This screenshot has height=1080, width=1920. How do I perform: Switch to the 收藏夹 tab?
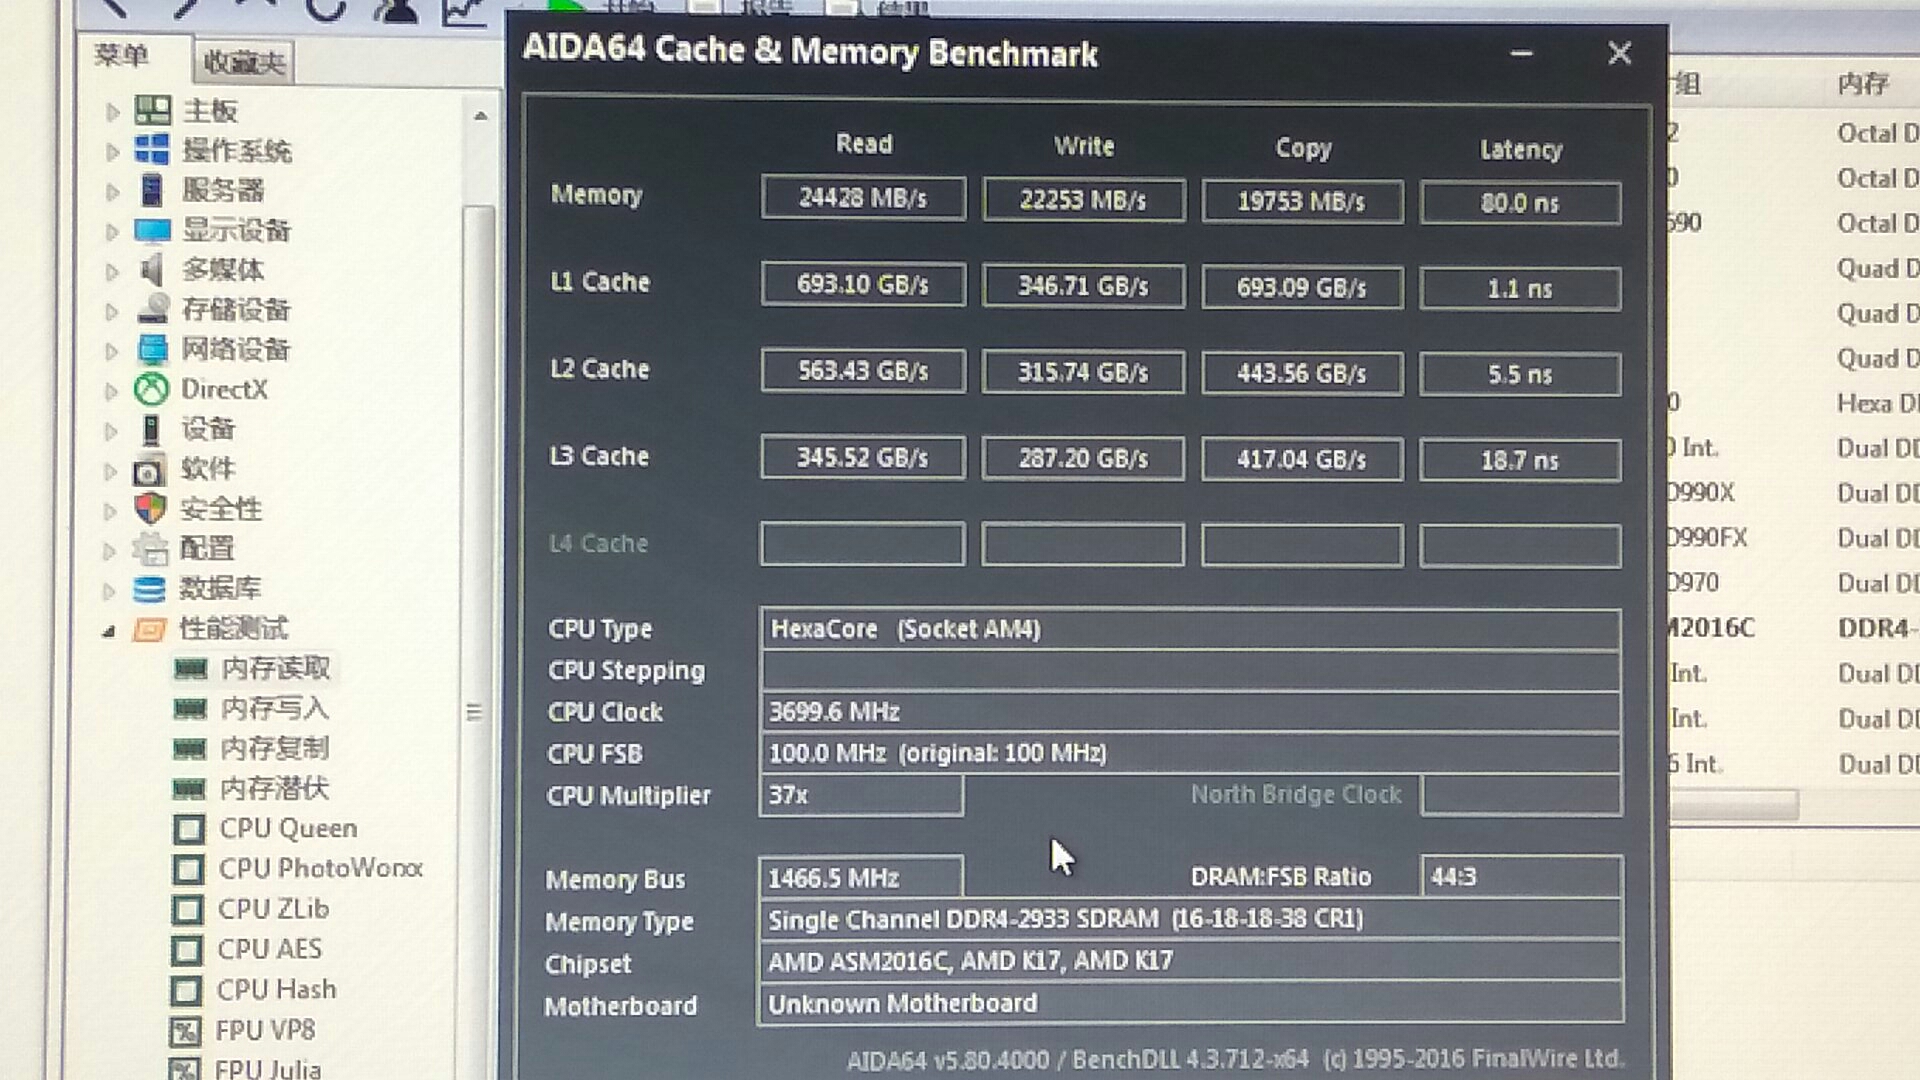244,63
